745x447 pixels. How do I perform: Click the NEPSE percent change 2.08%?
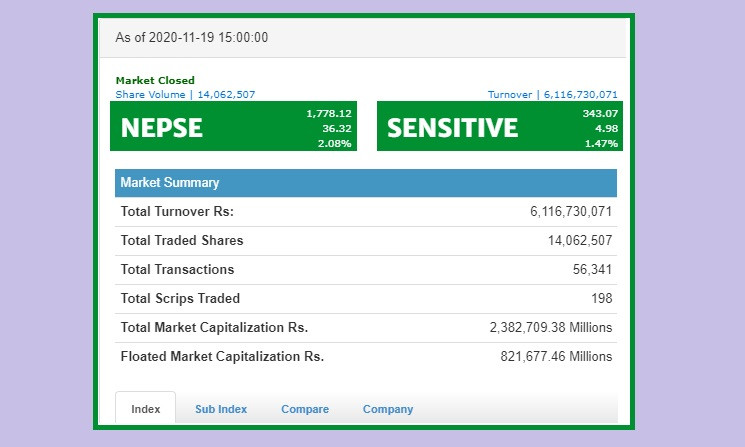tap(334, 143)
